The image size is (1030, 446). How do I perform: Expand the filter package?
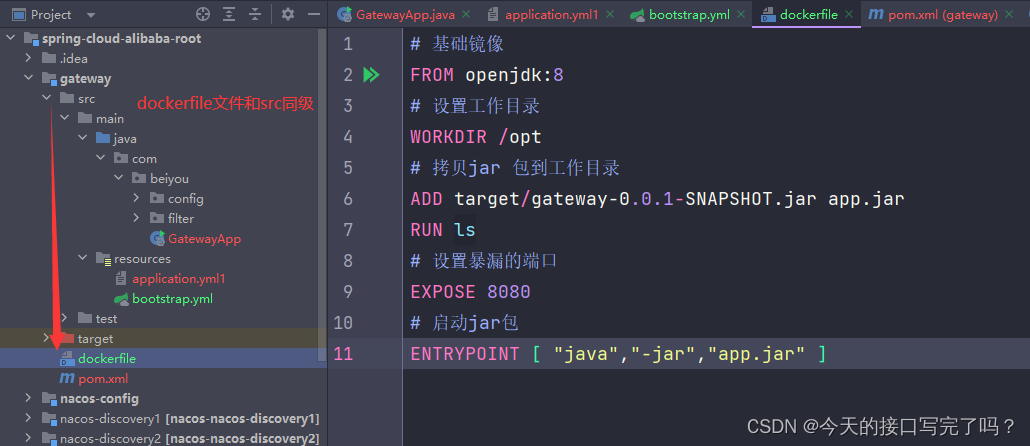pos(136,218)
